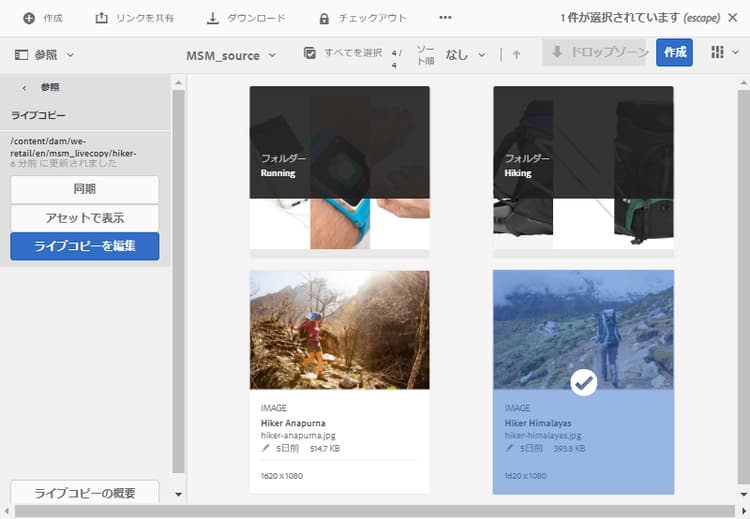Open the sort order なし dropdown
750x519 pixels.
coord(465,55)
